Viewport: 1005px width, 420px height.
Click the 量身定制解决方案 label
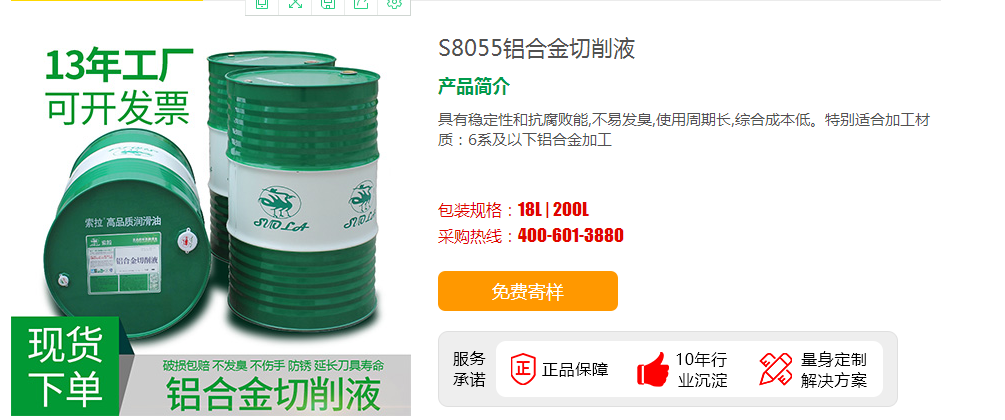click(833, 370)
